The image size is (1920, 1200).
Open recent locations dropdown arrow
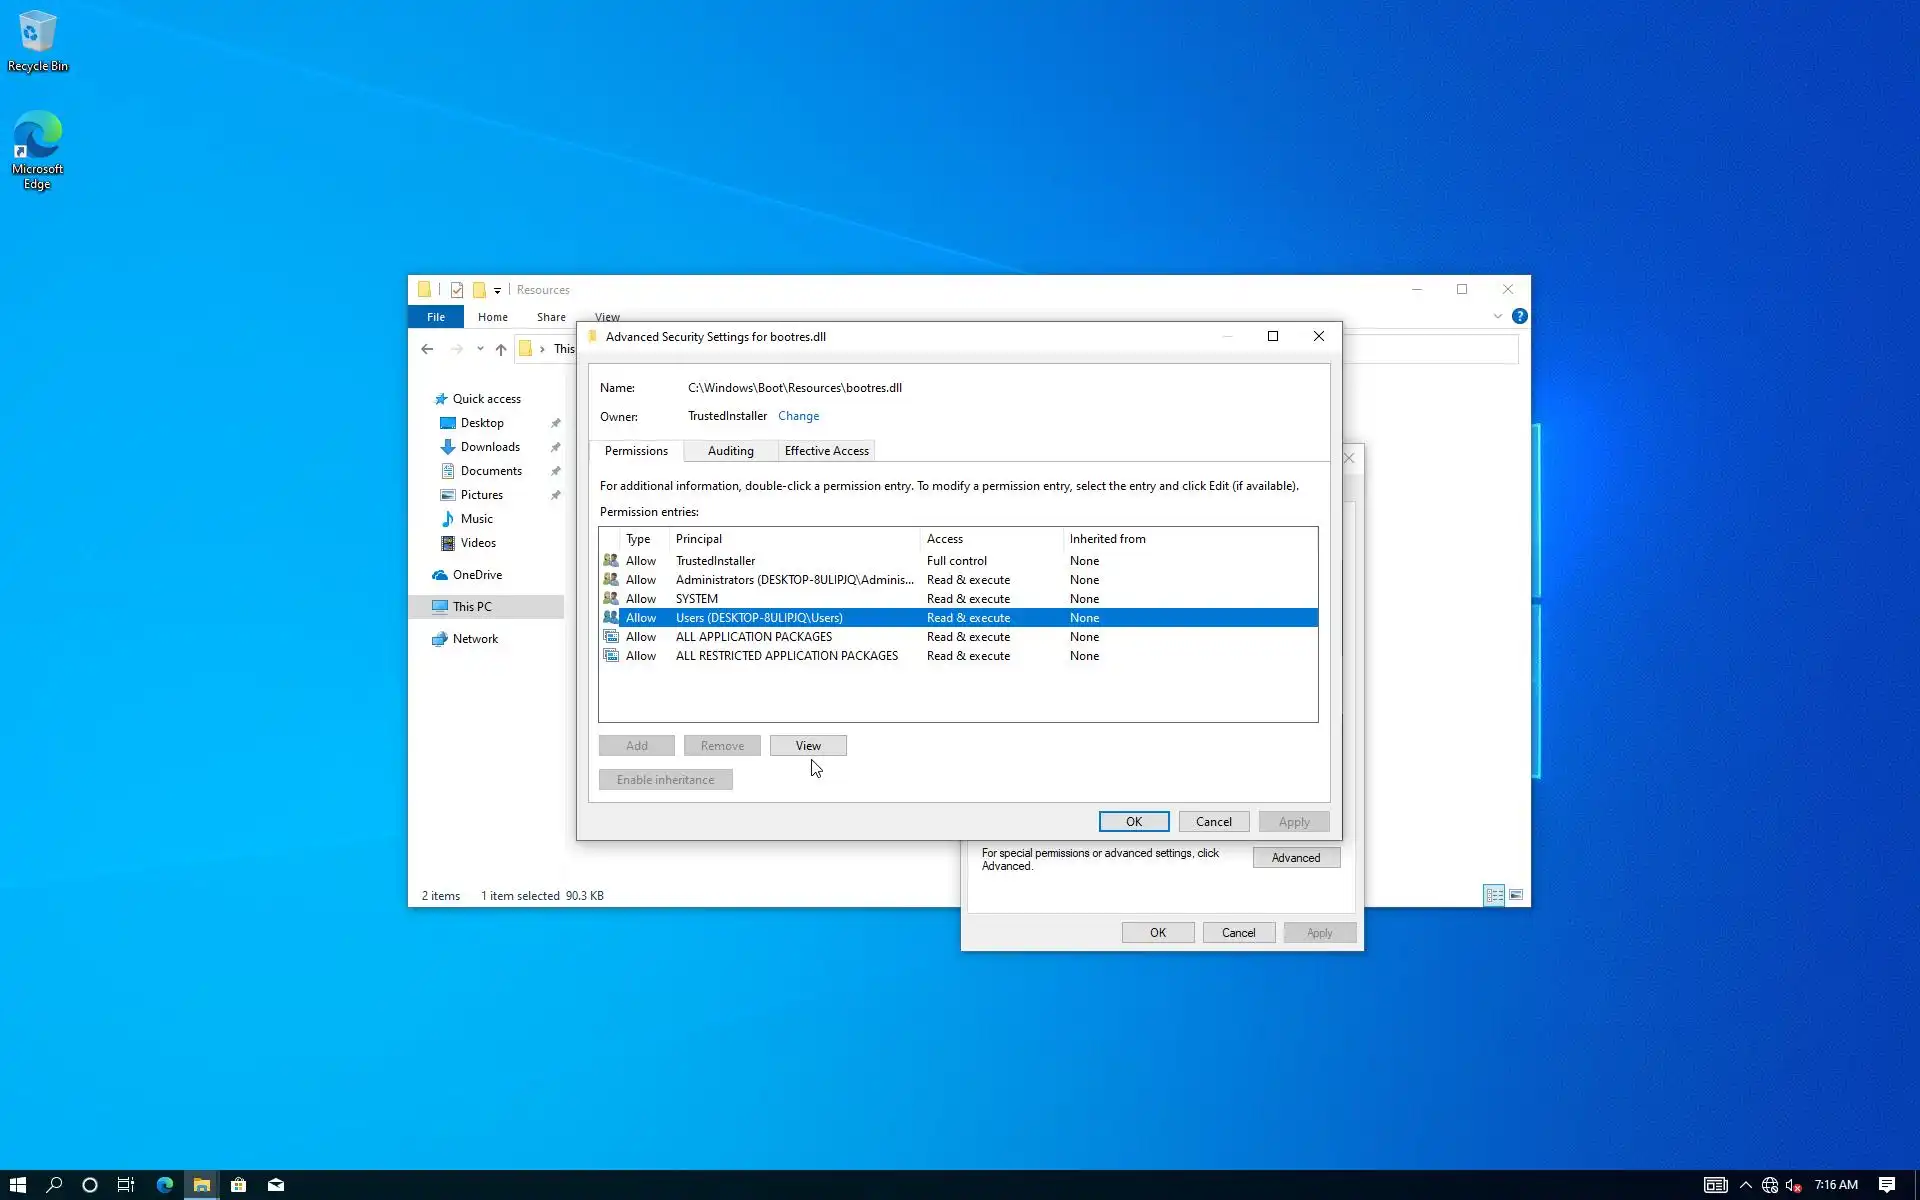480,349
